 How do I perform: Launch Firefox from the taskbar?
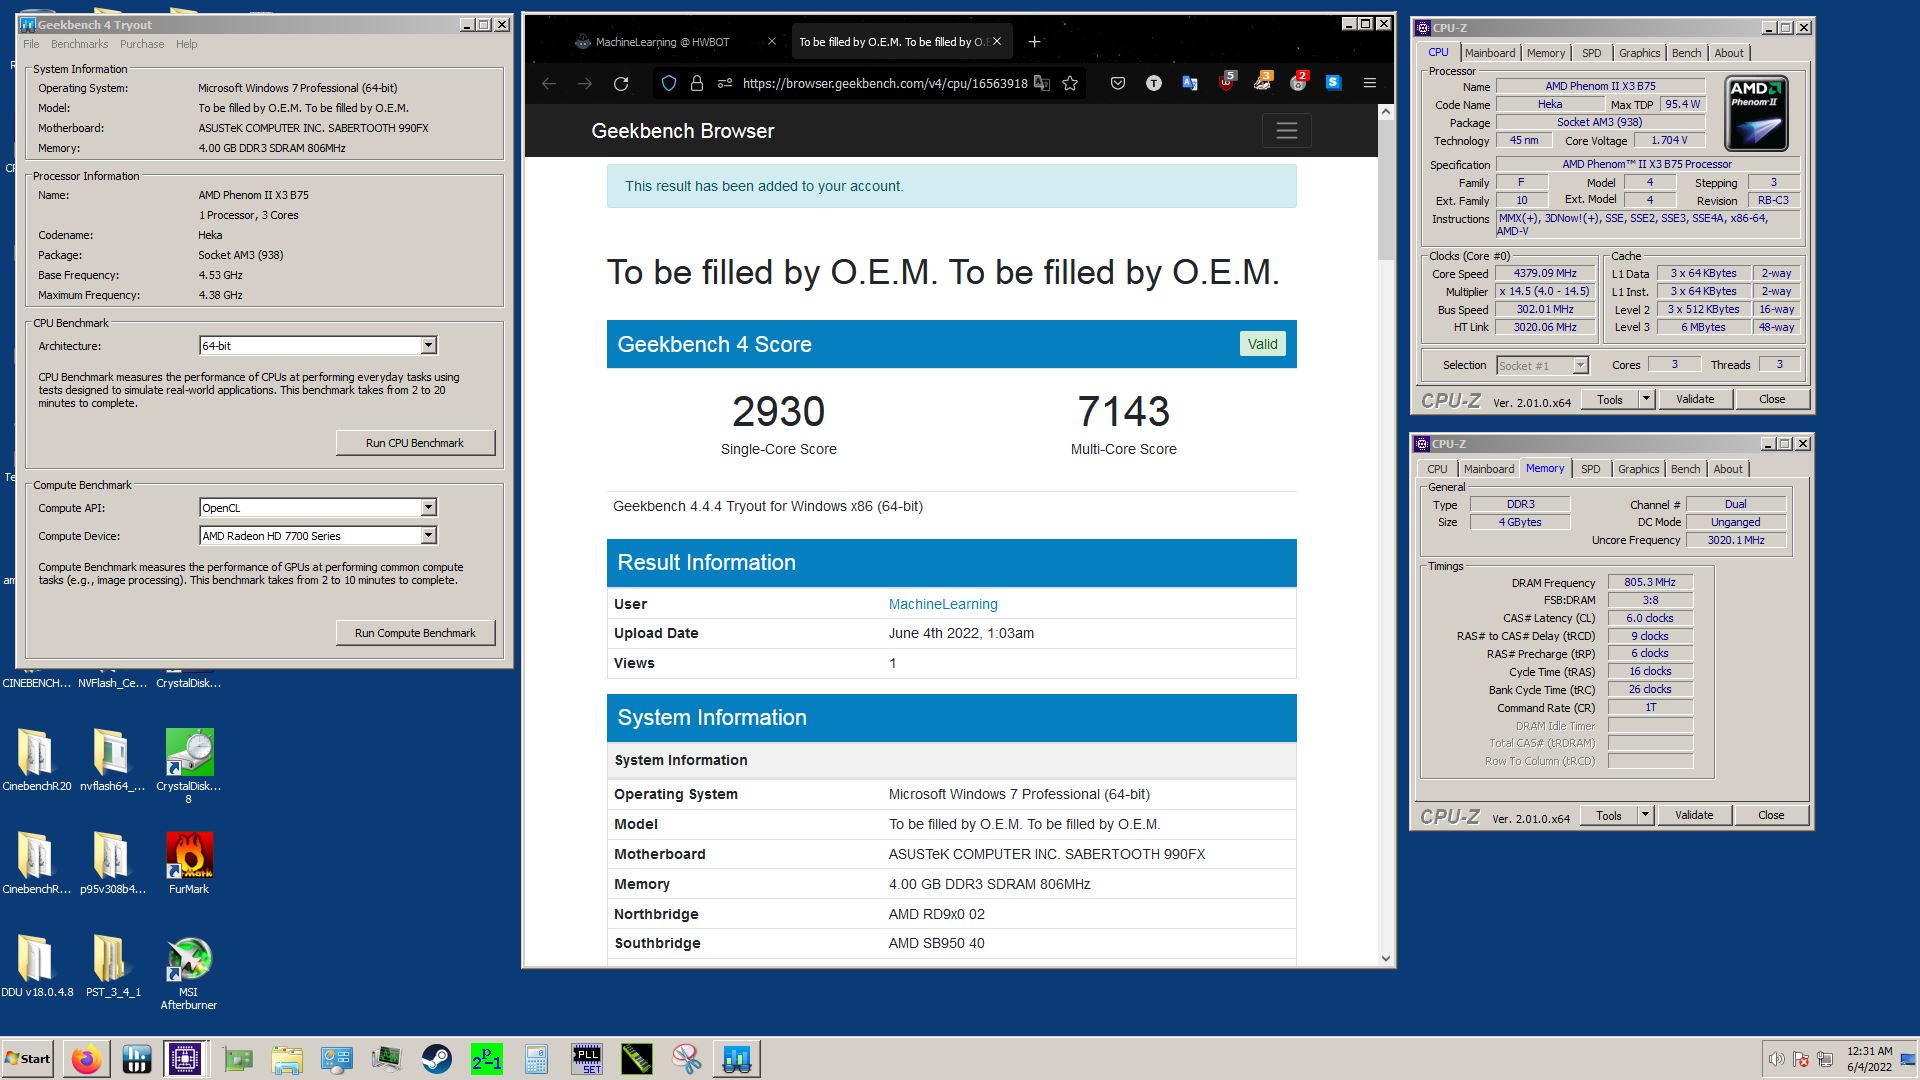coord(86,1059)
